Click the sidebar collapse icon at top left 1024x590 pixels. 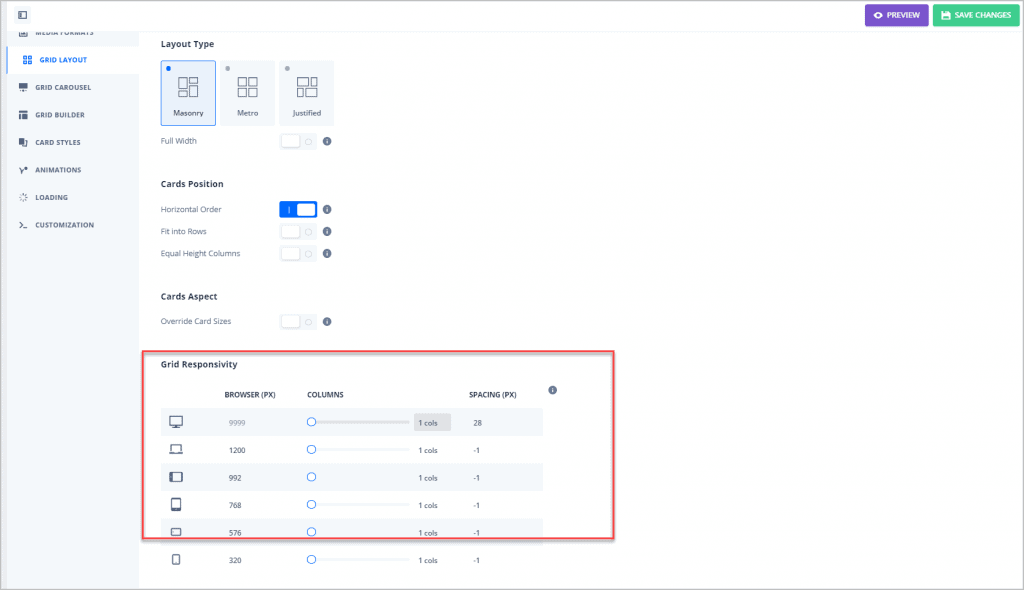pyautogui.click(x=23, y=15)
